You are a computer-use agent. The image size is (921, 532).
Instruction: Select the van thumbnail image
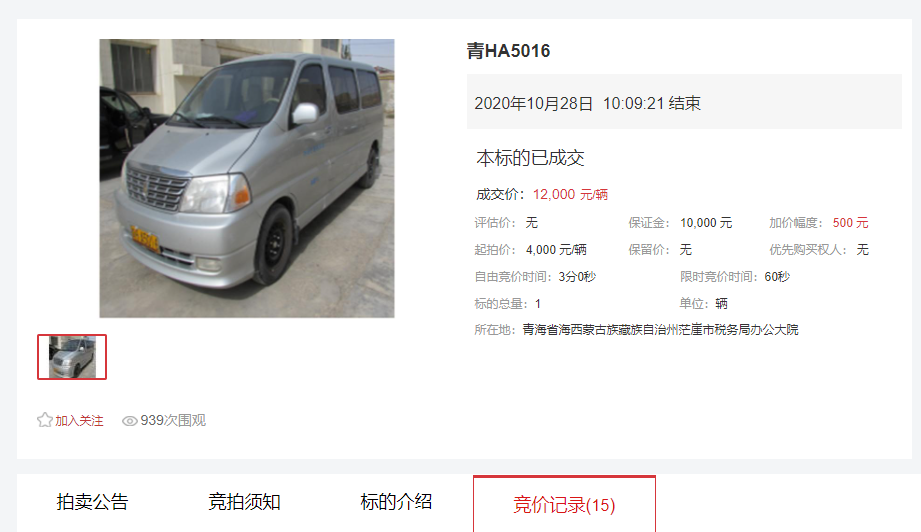(x=72, y=357)
